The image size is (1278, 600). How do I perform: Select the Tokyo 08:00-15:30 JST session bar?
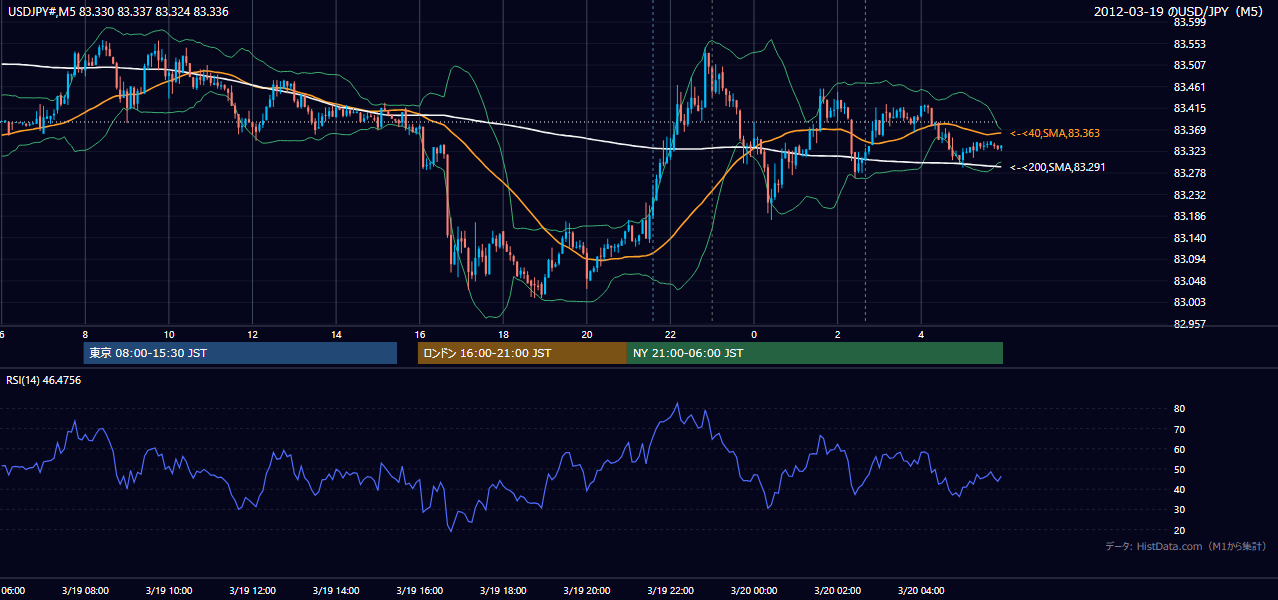point(240,353)
